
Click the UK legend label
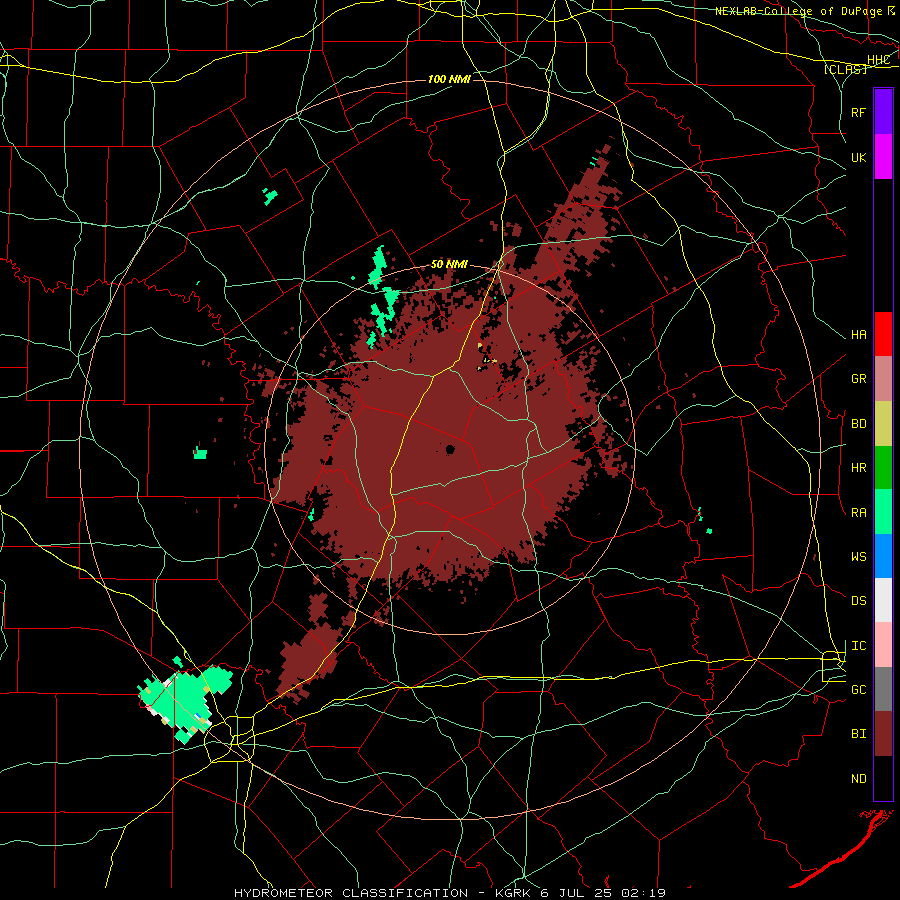pyautogui.click(x=858, y=157)
